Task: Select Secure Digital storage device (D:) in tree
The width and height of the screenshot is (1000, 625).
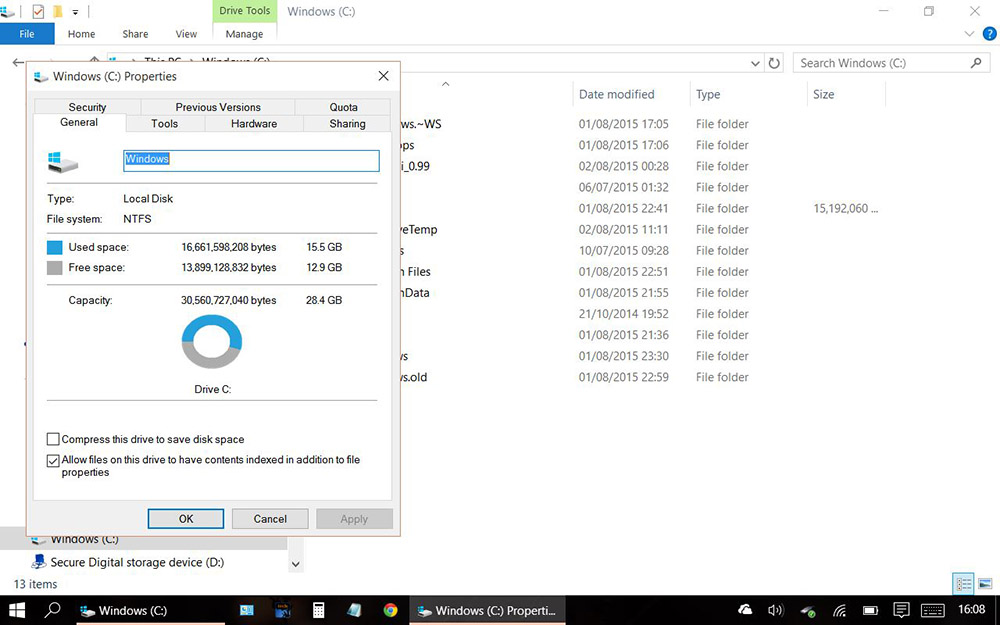Action: 136,562
